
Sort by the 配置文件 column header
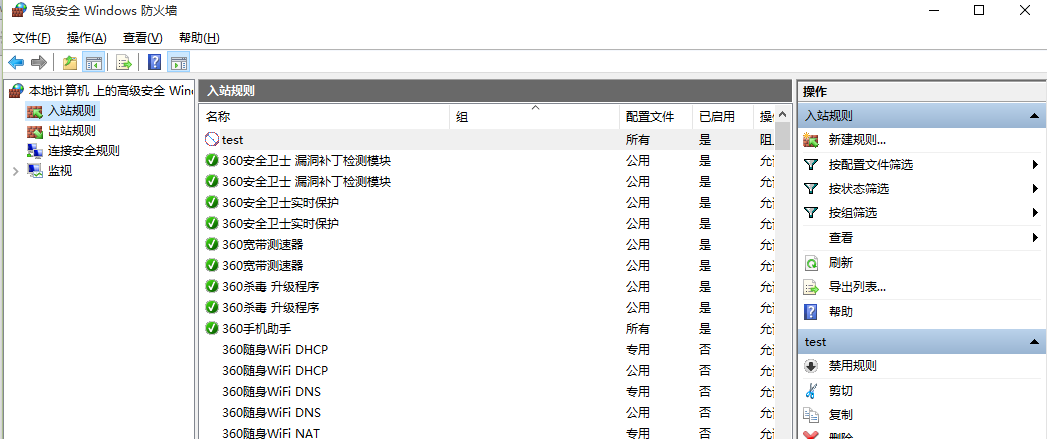pyautogui.click(x=656, y=117)
